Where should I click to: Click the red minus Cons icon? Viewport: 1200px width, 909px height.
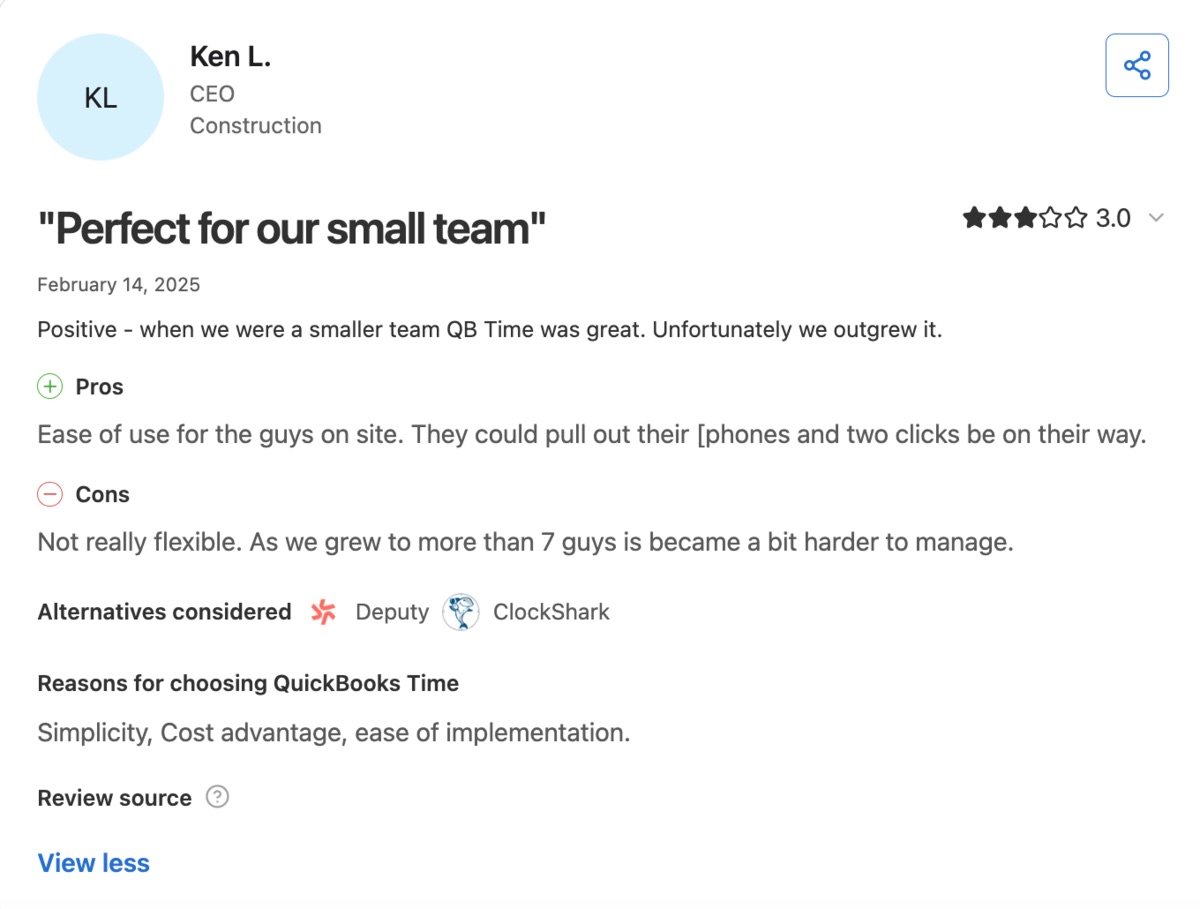pos(49,494)
